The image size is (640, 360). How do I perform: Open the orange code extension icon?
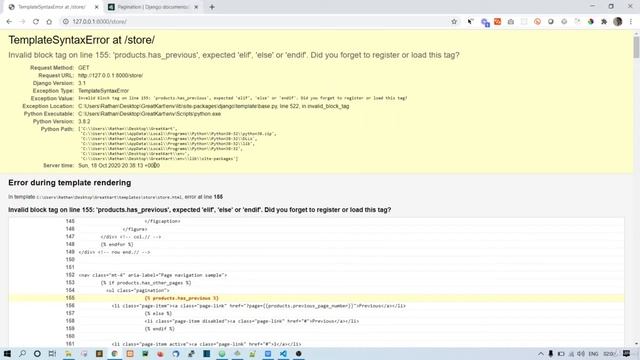pyautogui.click(x=498, y=22)
